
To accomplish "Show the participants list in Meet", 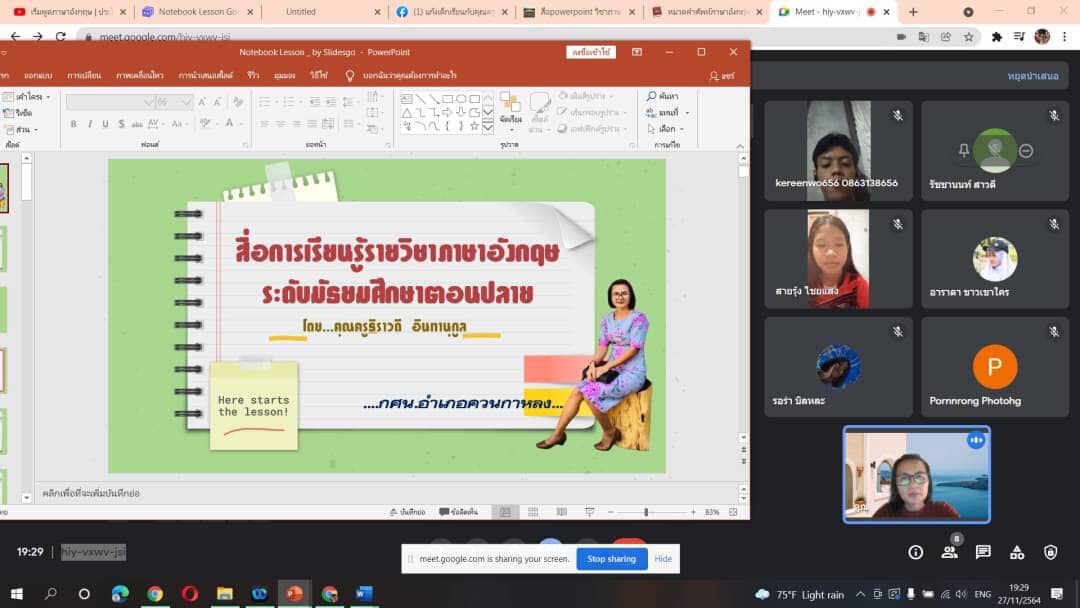I will (x=949, y=552).
